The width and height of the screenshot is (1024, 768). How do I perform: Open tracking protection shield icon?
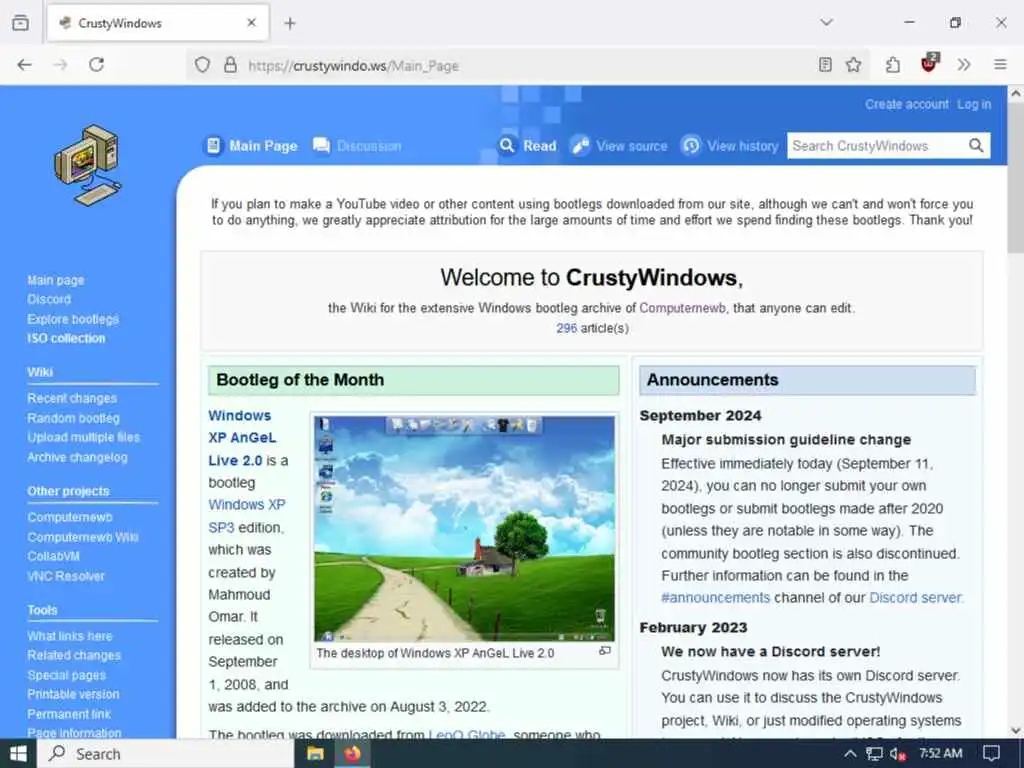point(202,65)
